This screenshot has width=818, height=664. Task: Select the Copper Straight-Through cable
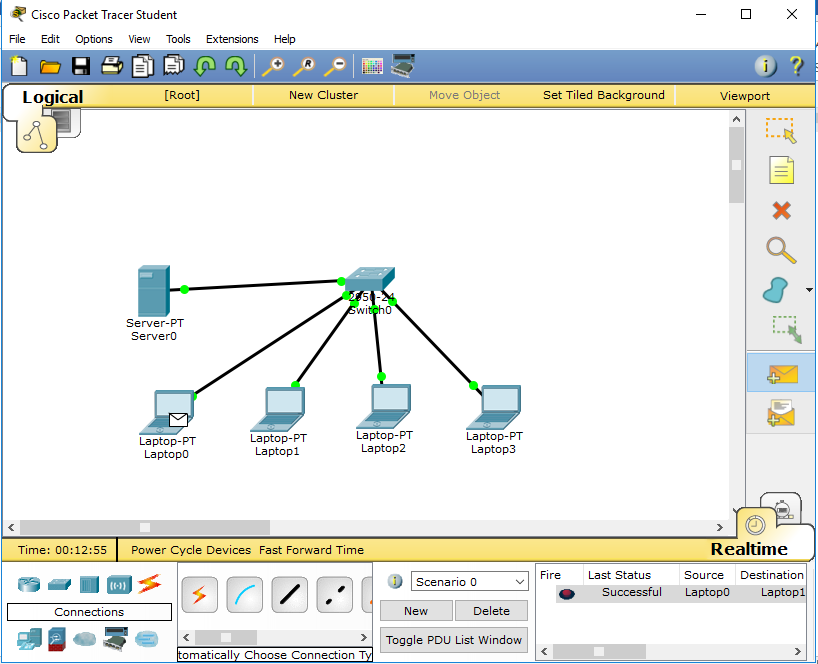(x=289, y=595)
